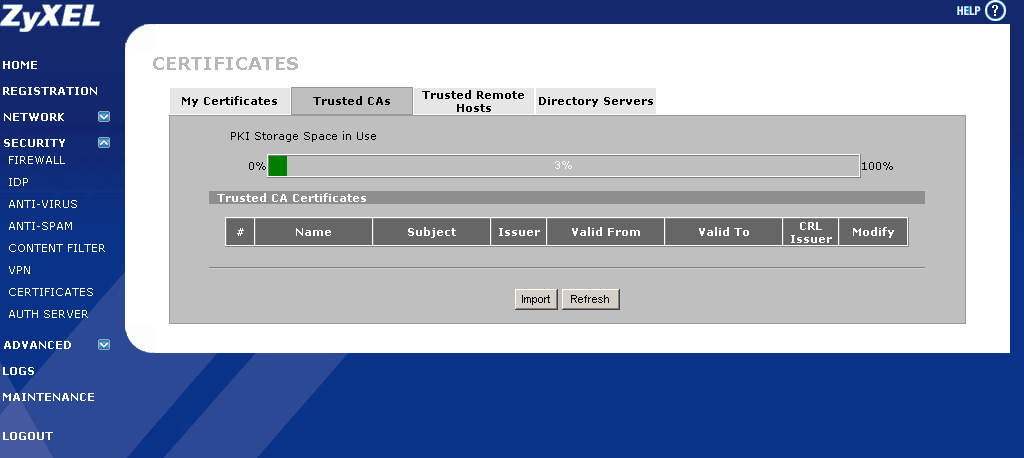Click the Issuer column header
The image size is (1024, 458).
[x=519, y=232]
